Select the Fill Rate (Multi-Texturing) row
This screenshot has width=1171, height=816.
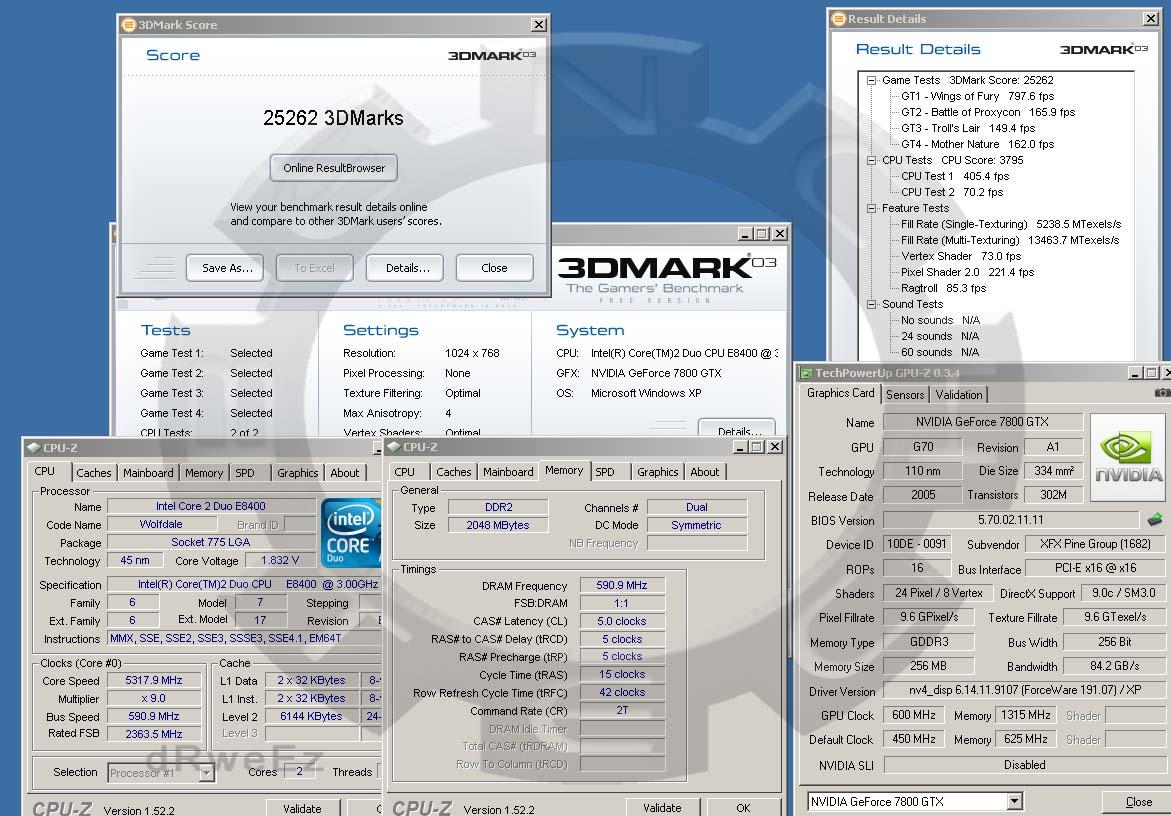pos(1010,240)
